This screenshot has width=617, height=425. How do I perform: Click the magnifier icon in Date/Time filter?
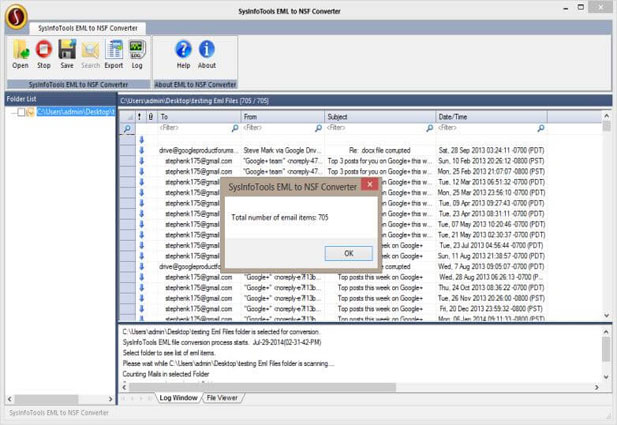tap(541, 128)
